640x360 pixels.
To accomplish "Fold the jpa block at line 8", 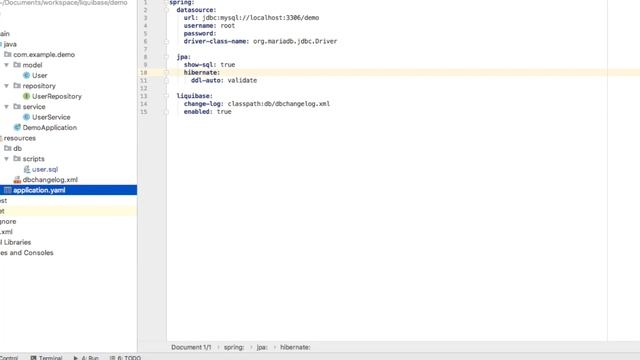I will pyautogui.click(x=167, y=57).
